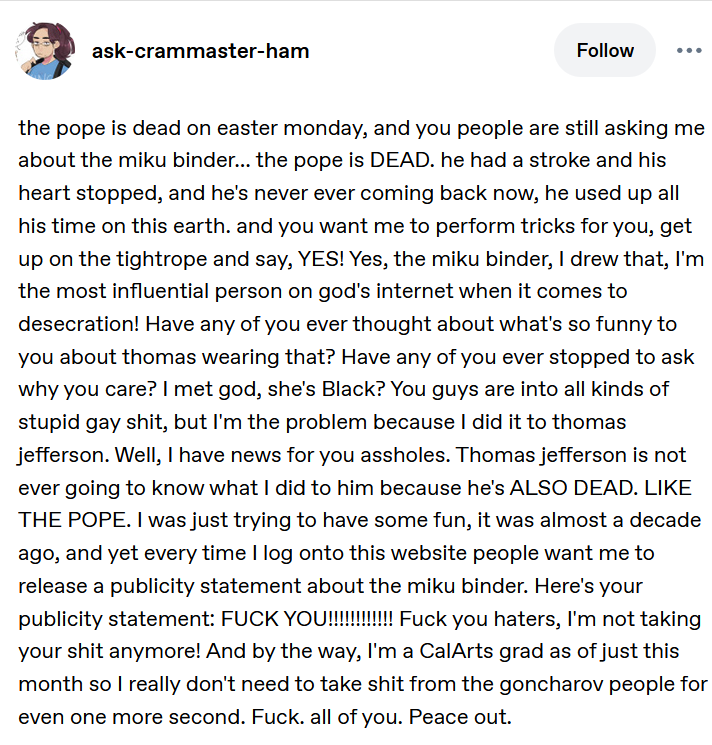Viewport: 712px width, 745px height.
Task: Click the "FUCK YOU!!!!!!!!!!!!" text in the post
Action: coord(307,619)
